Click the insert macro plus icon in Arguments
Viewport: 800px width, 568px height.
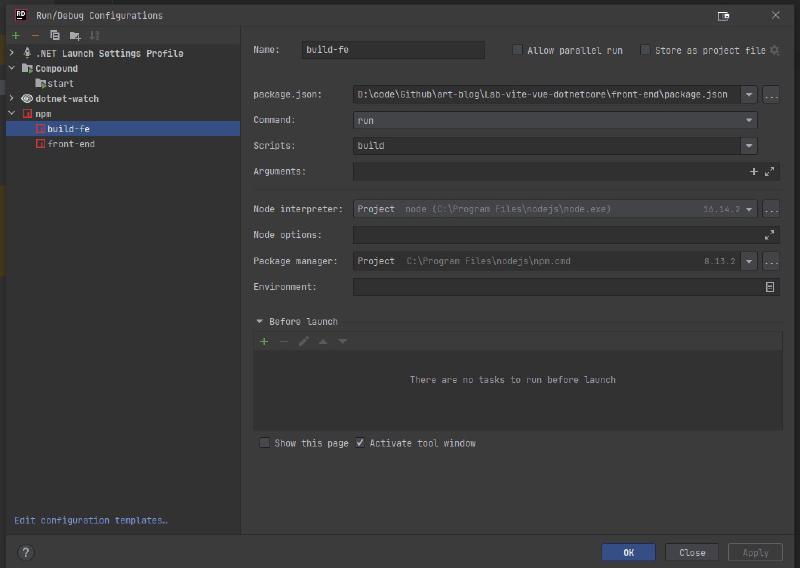coord(754,172)
